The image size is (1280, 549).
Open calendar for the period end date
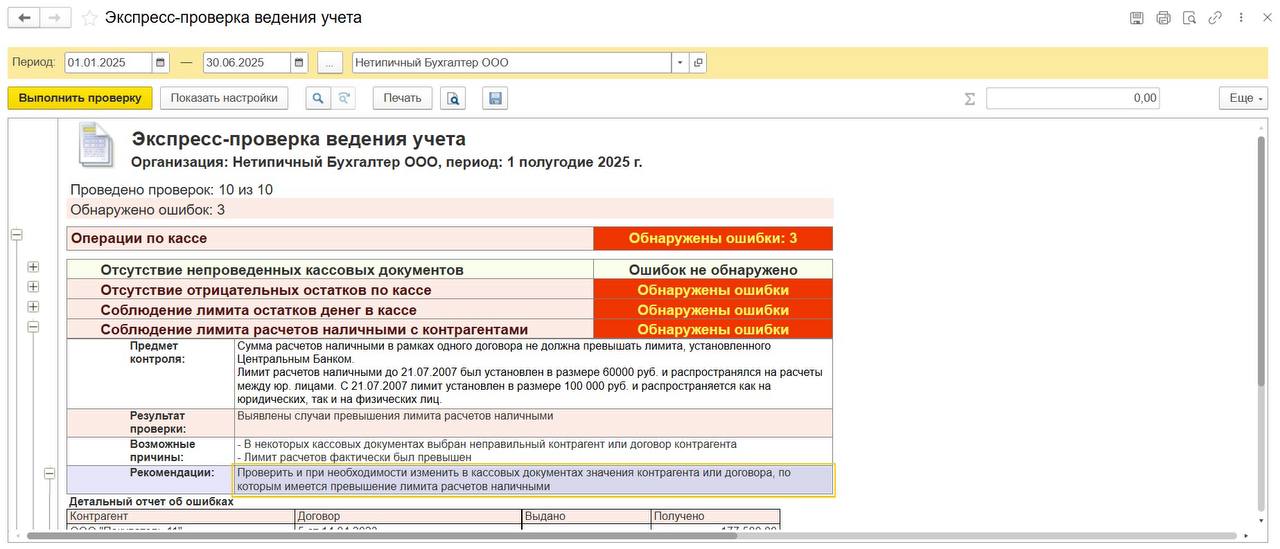tap(298, 62)
